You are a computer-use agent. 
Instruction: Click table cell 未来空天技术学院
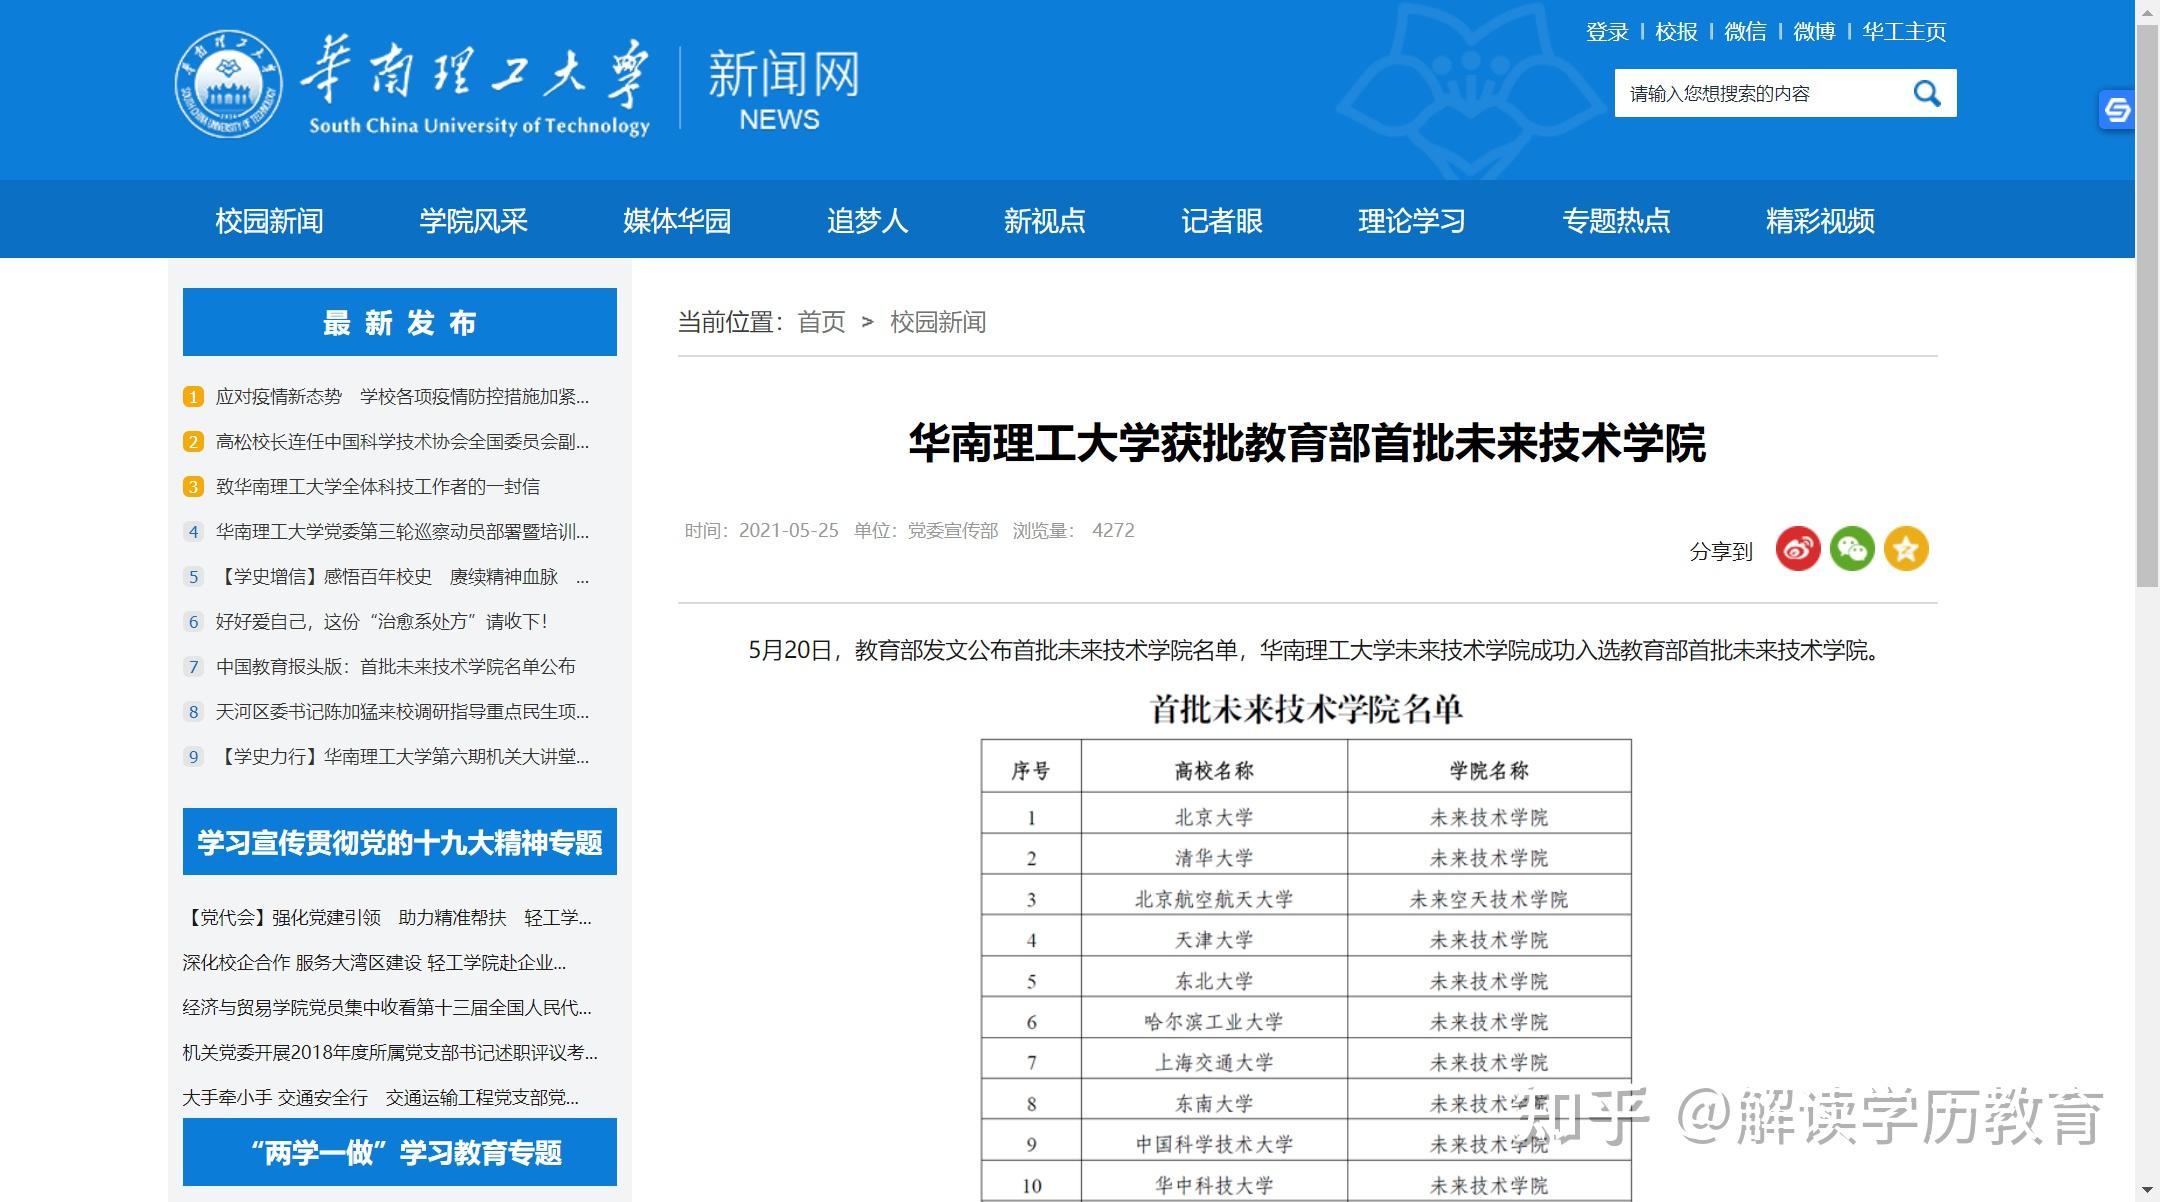coord(1489,899)
